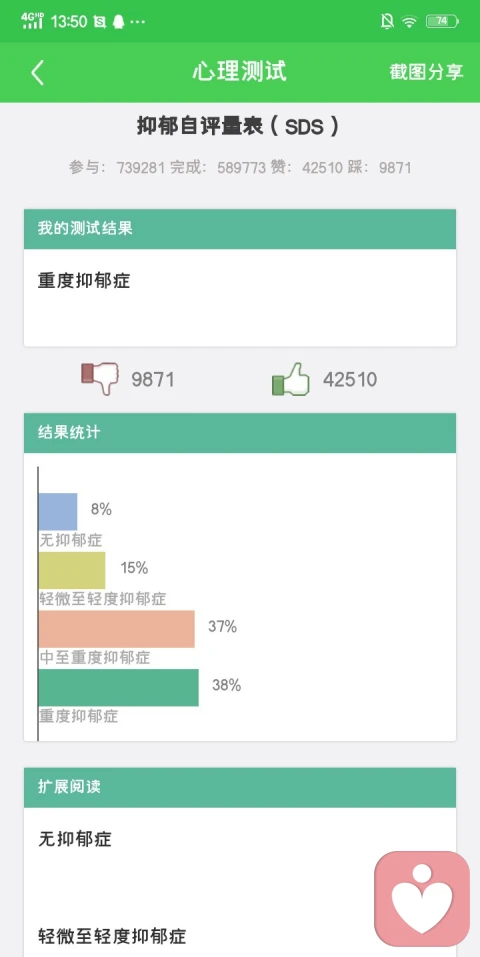480x957 pixels.
Task: Tap the battery indicator icon
Action: click(x=442, y=21)
